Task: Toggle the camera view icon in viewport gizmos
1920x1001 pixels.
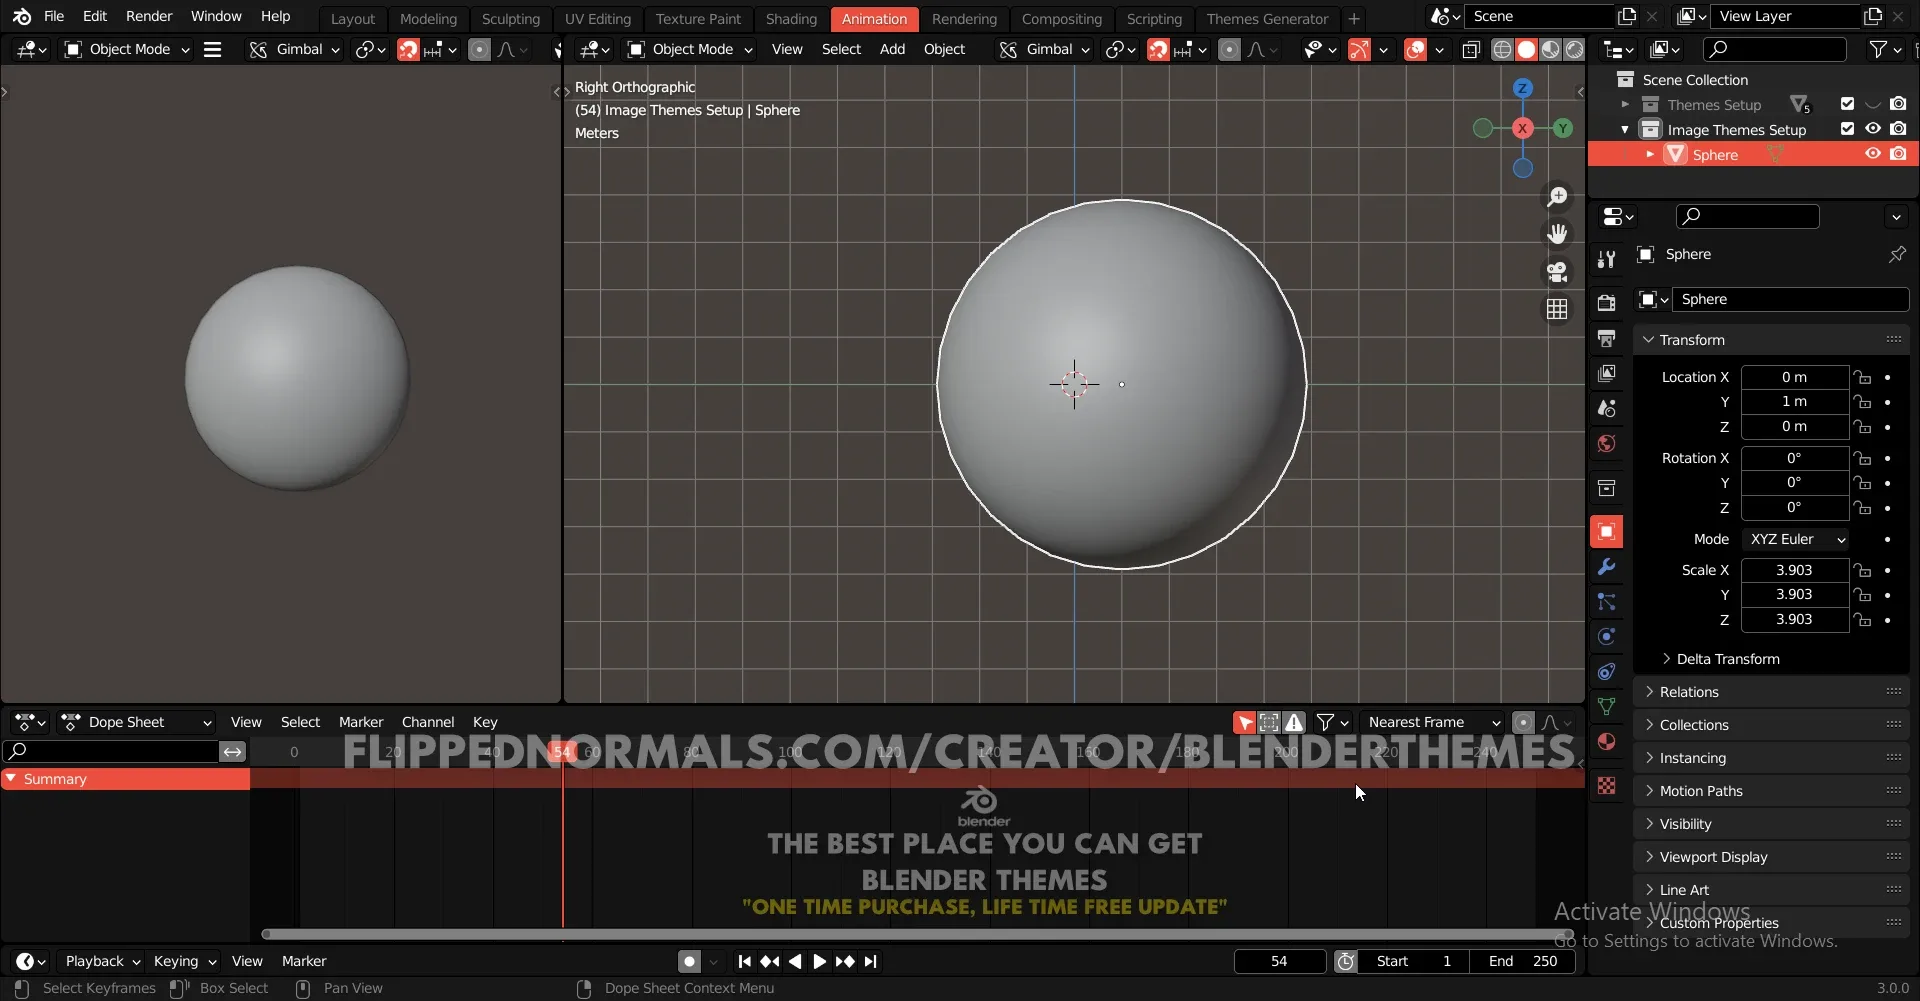Action: tap(1557, 272)
